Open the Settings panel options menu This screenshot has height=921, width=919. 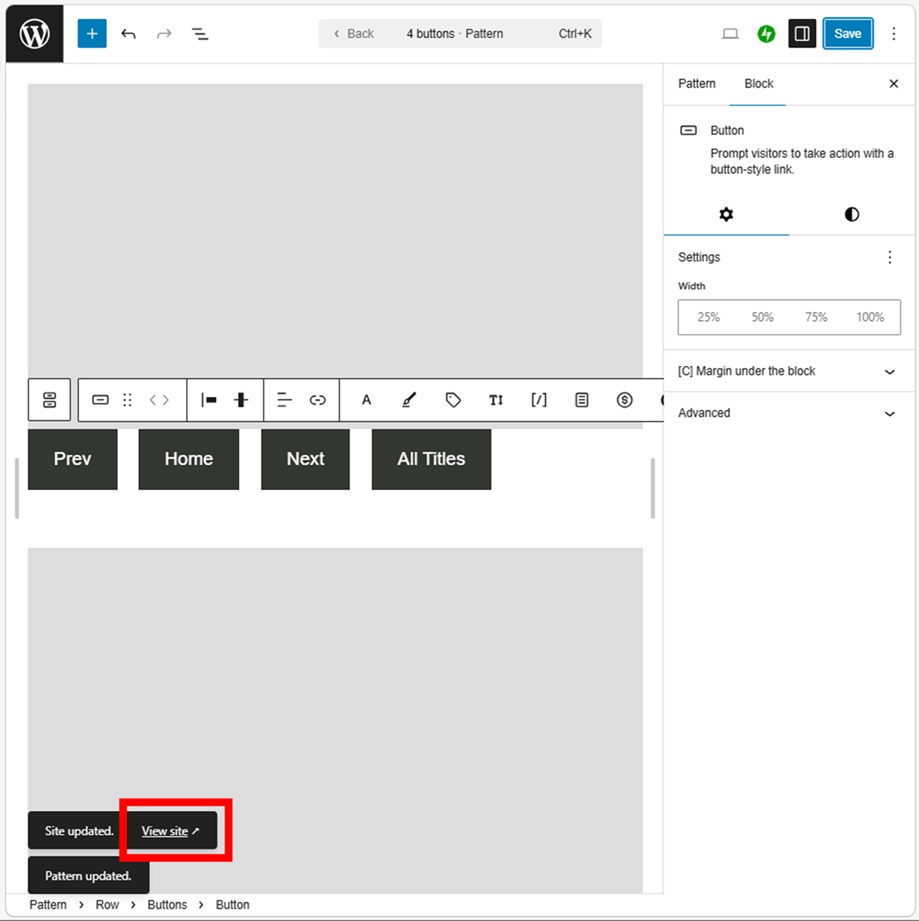coord(890,258)
